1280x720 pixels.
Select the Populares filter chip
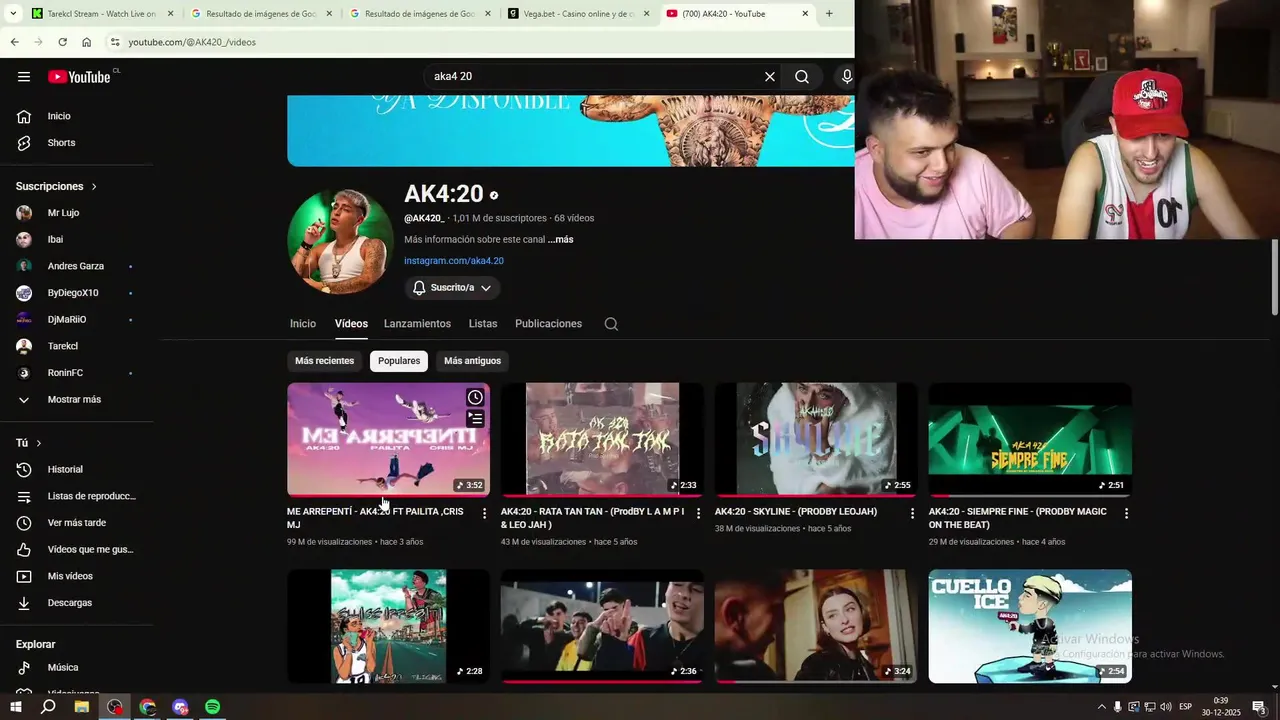(399, 361)
